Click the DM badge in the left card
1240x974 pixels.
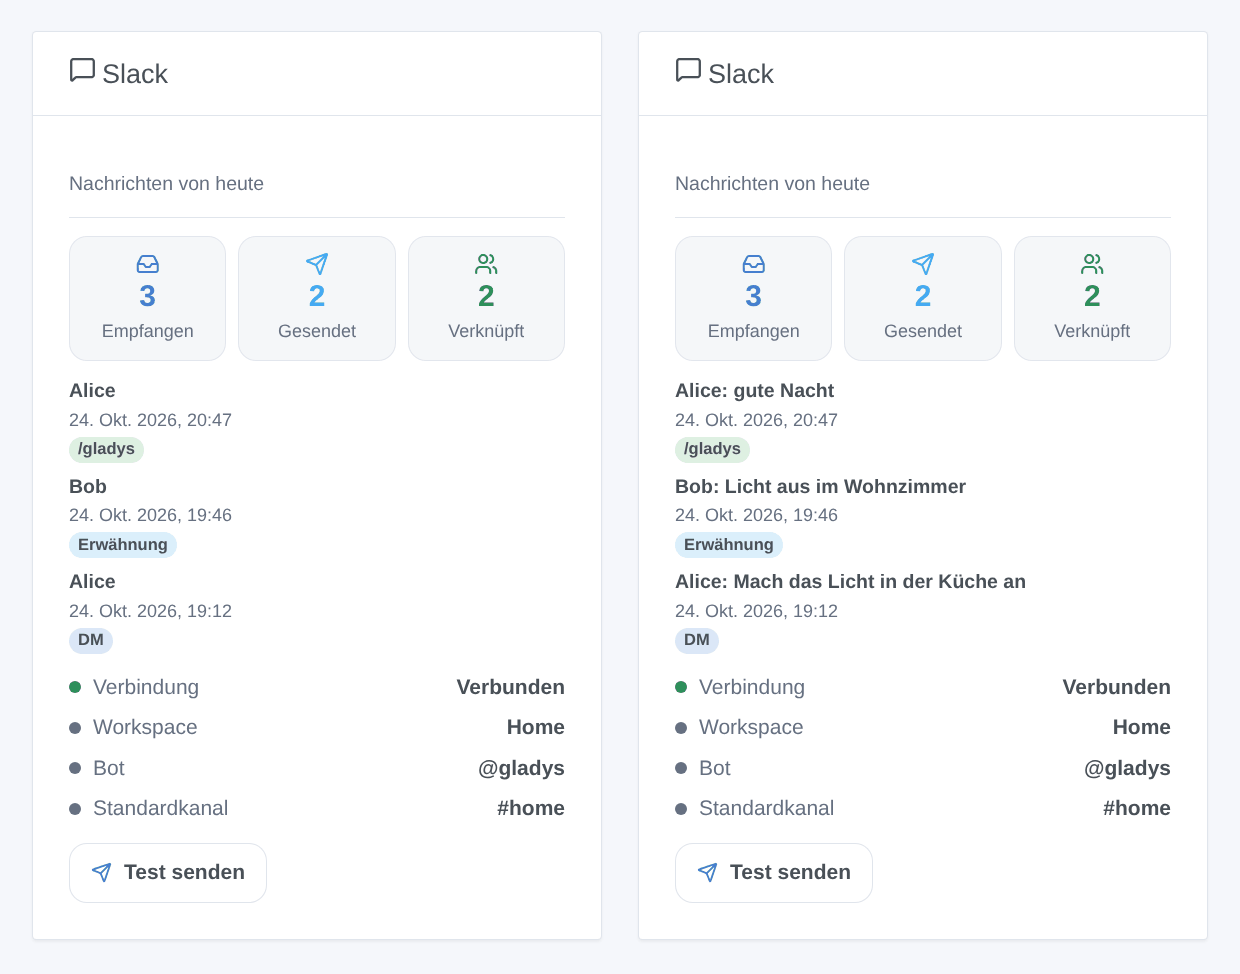pos(91,640)
